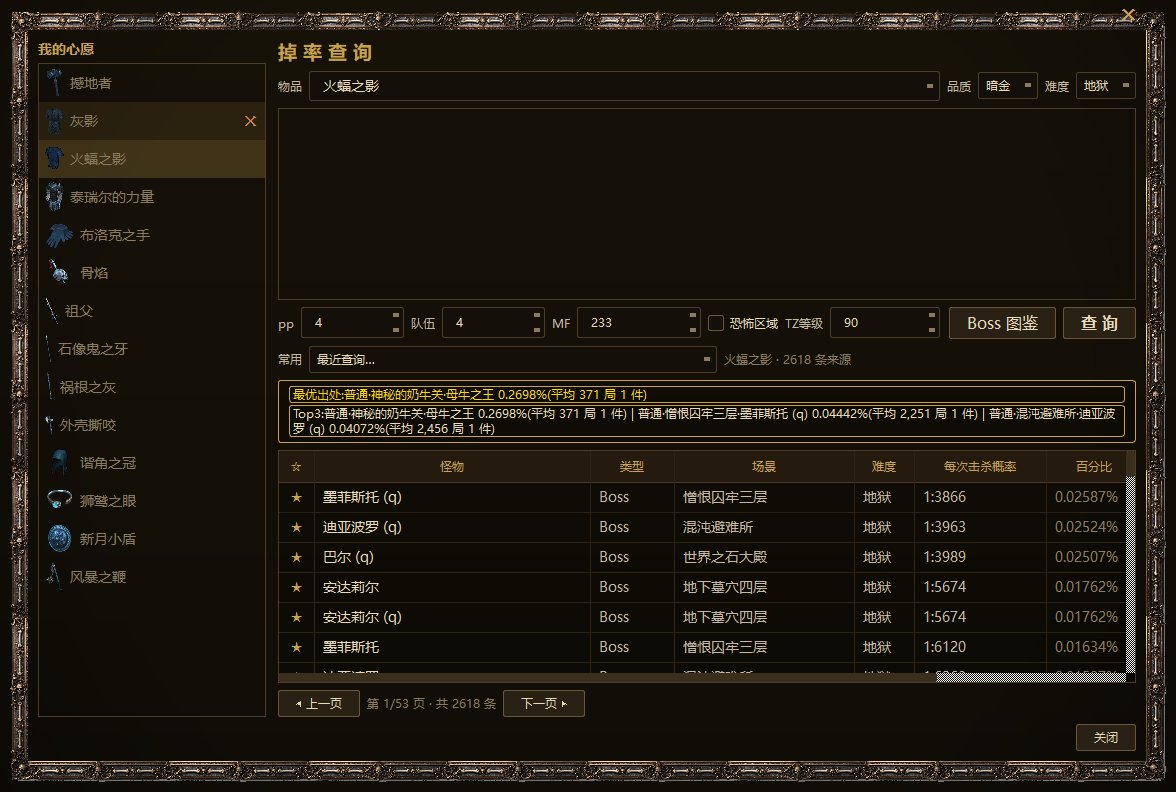Click the armor icon beside 泰瑞尔的力量
The width and height of the screenshot is (1176, 792).
coord(54,196)
